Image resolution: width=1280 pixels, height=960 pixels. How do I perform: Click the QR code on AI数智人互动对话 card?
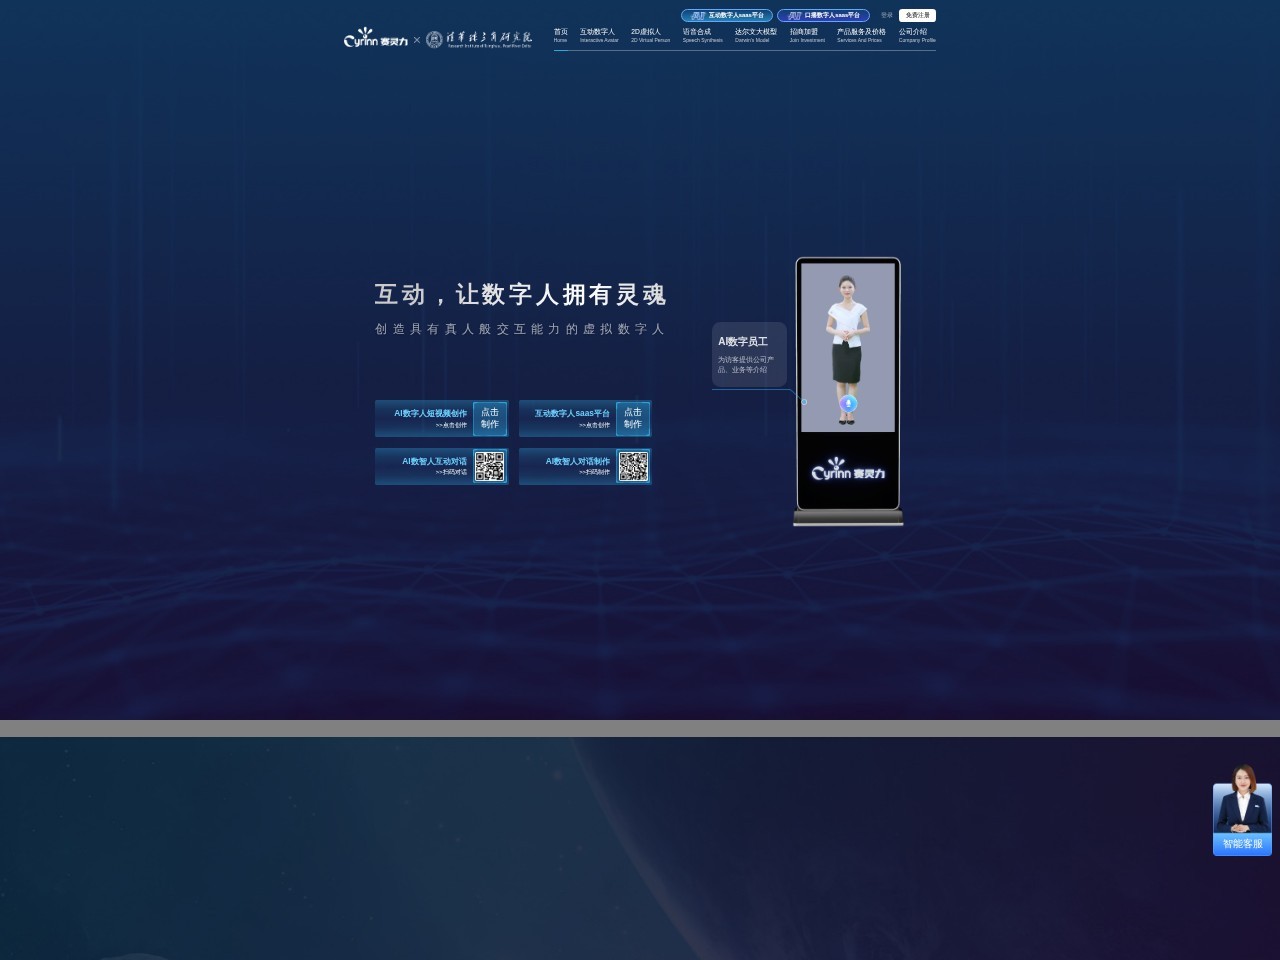[490, 466]
